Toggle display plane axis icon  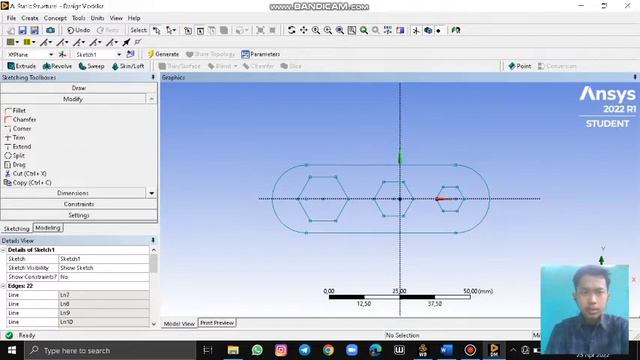click(x=416, y=30)
